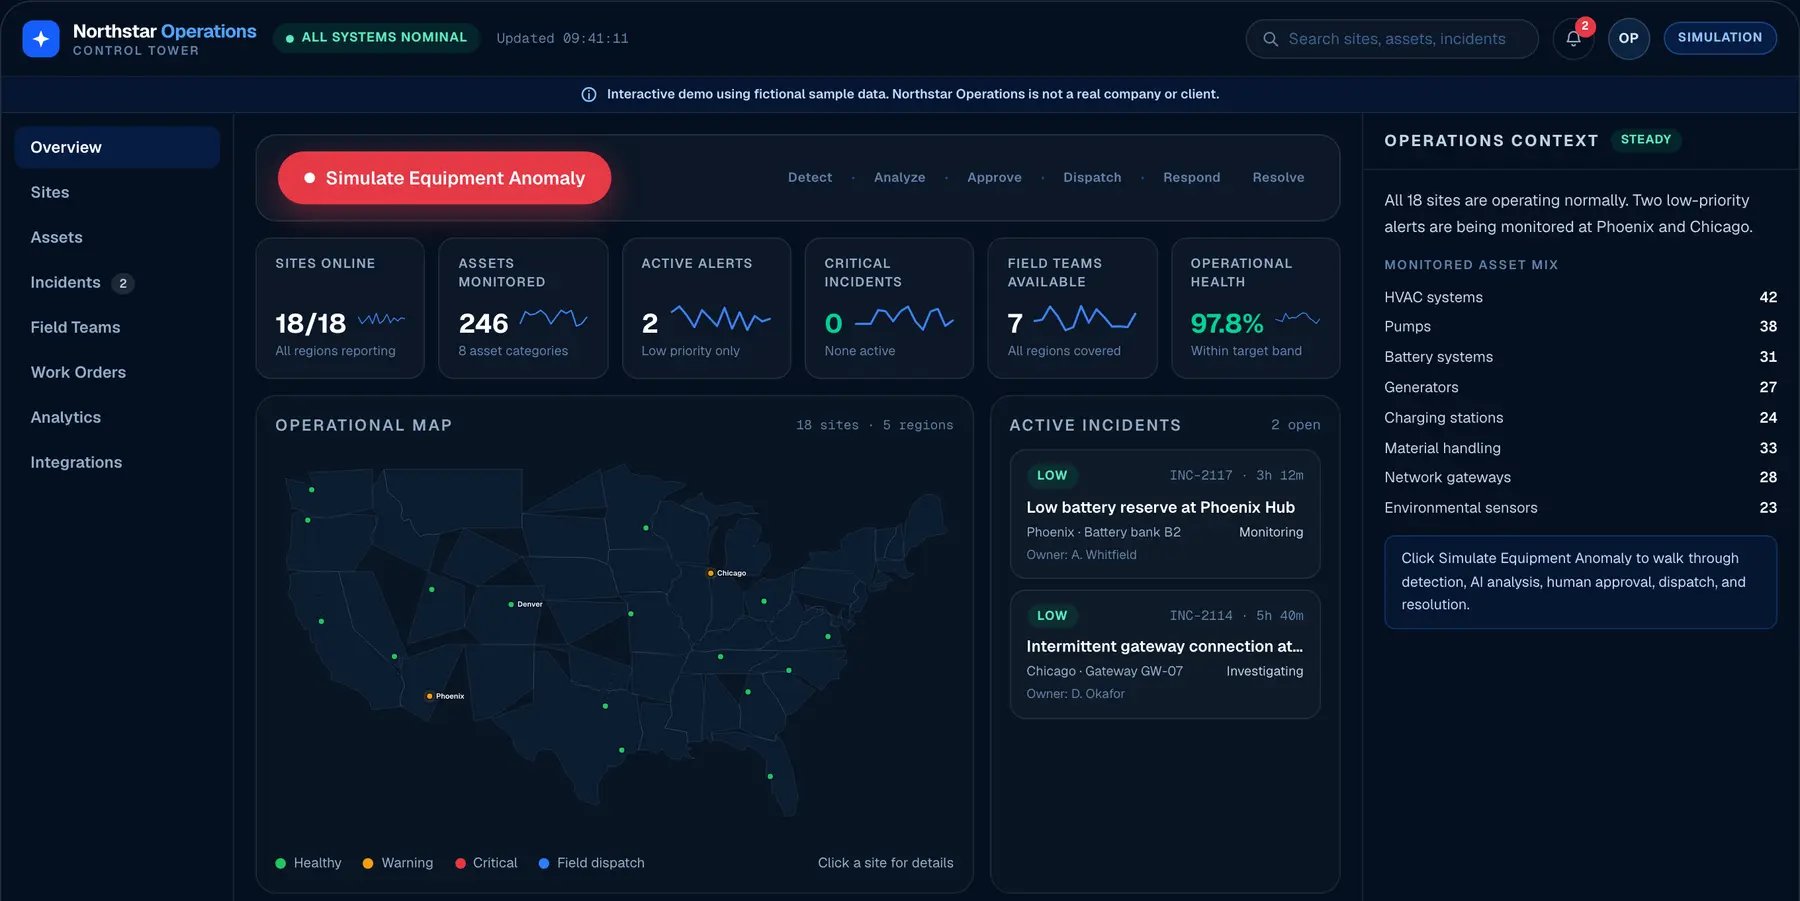Click the Generators asset row
Viewport: 1800px width, 901px height.
[x=1580, y=387]
